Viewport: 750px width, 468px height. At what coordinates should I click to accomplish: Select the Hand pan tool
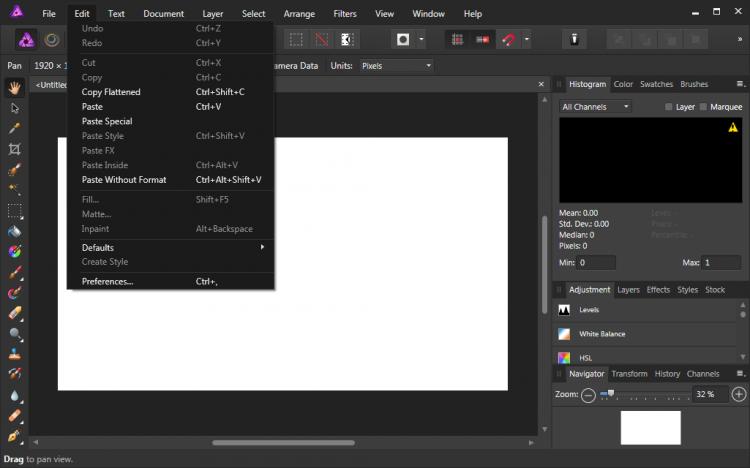[x=15, y=87]
